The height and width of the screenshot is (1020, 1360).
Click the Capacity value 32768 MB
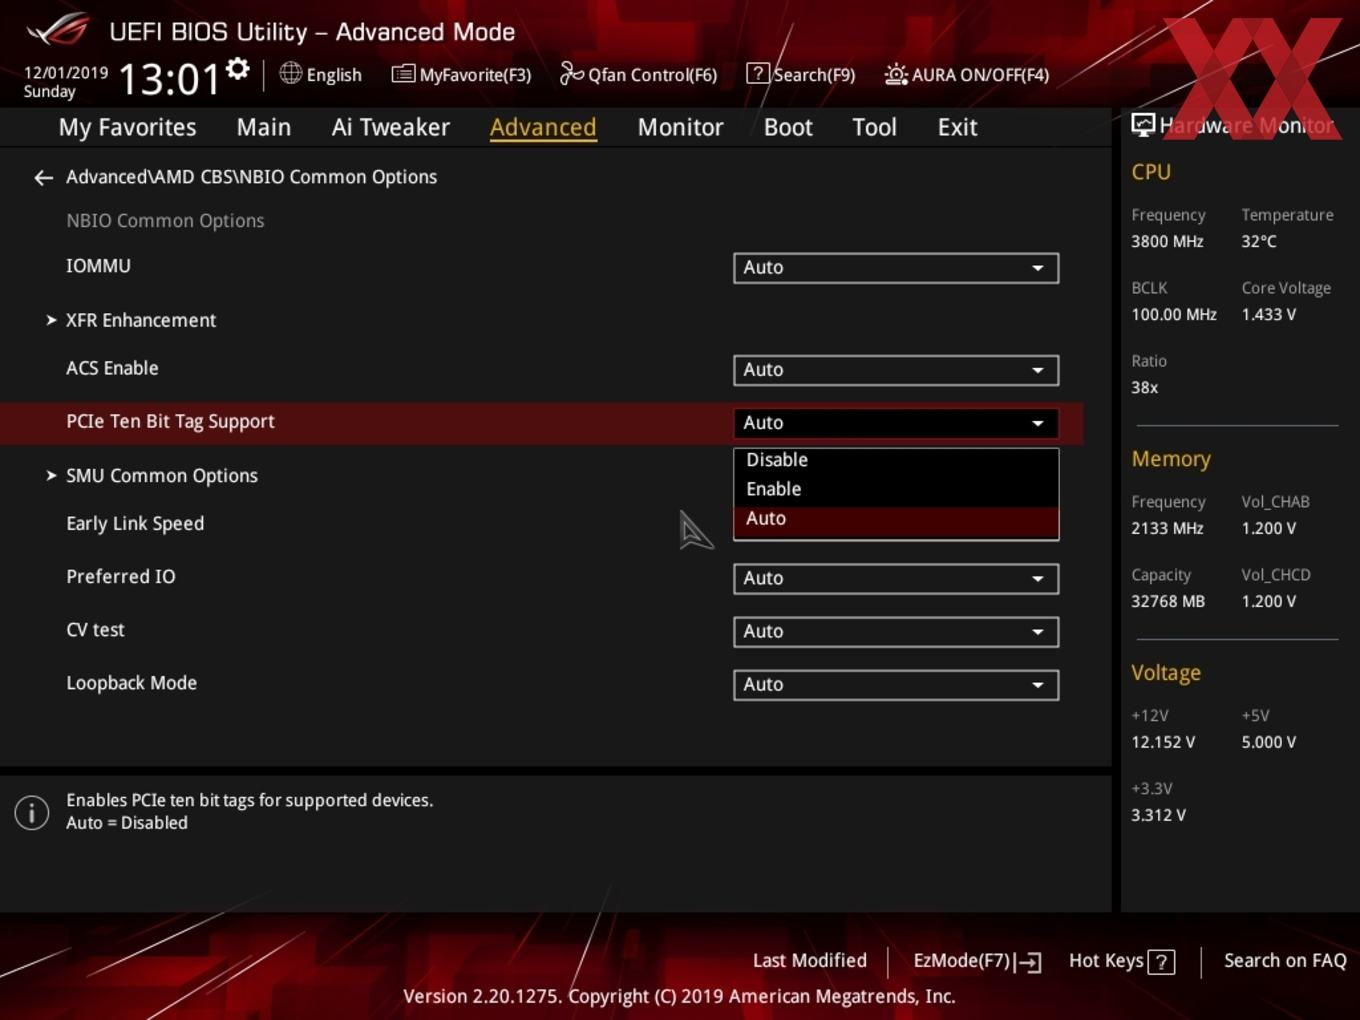coord(1168,602)
